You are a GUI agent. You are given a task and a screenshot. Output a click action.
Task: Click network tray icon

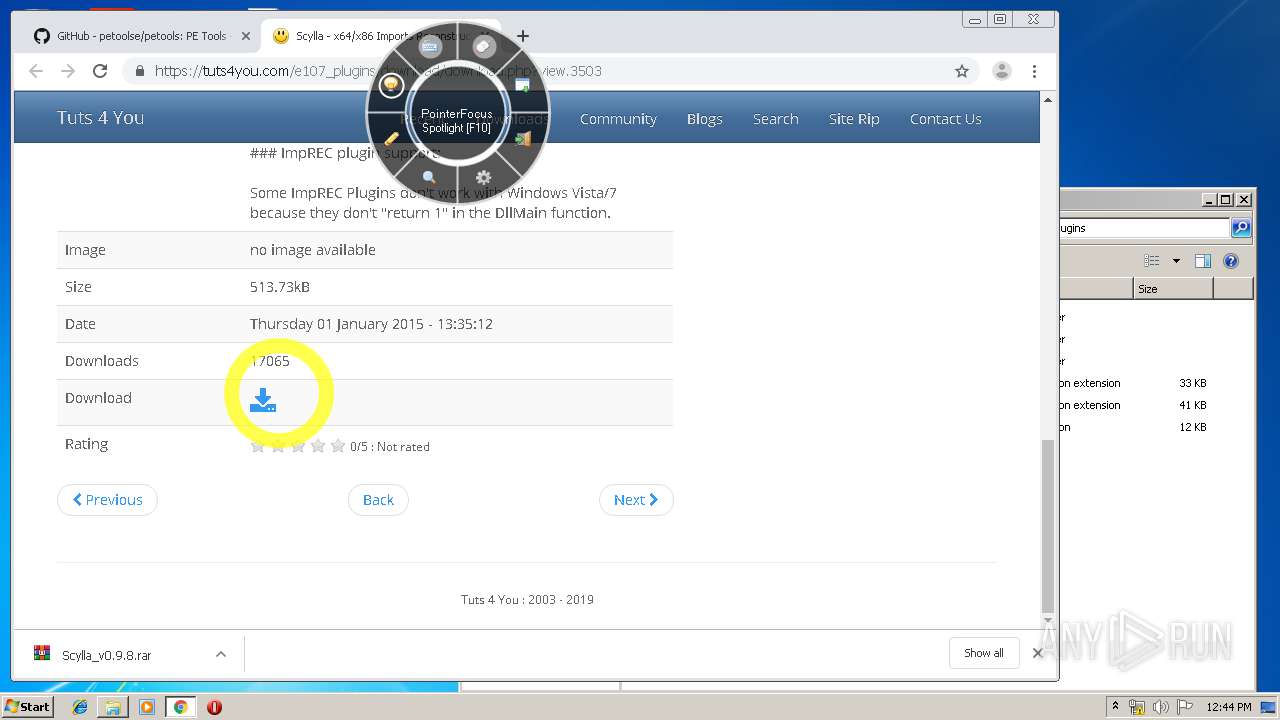(1137, 707)
